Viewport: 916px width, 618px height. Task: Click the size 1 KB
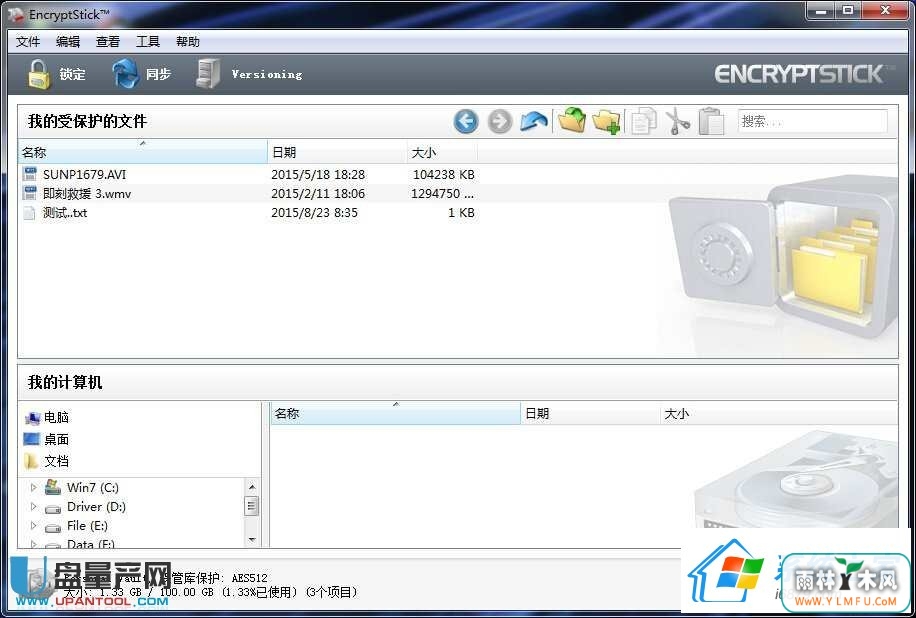pos(461,213)
